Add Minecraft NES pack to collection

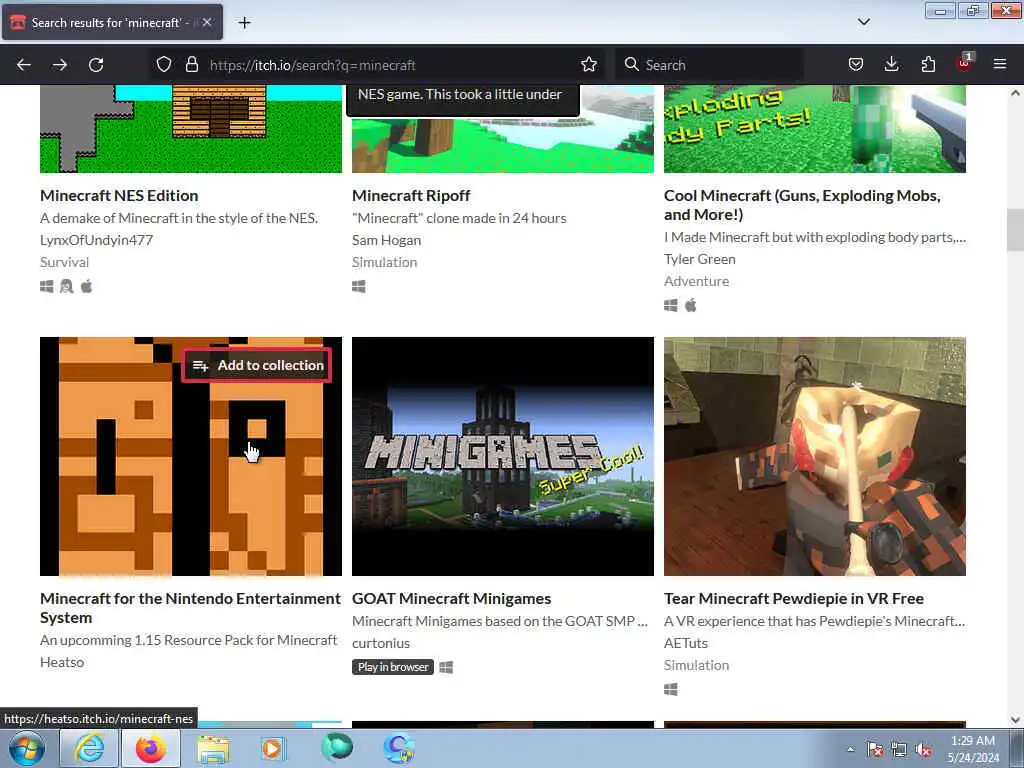pos(257,365)
